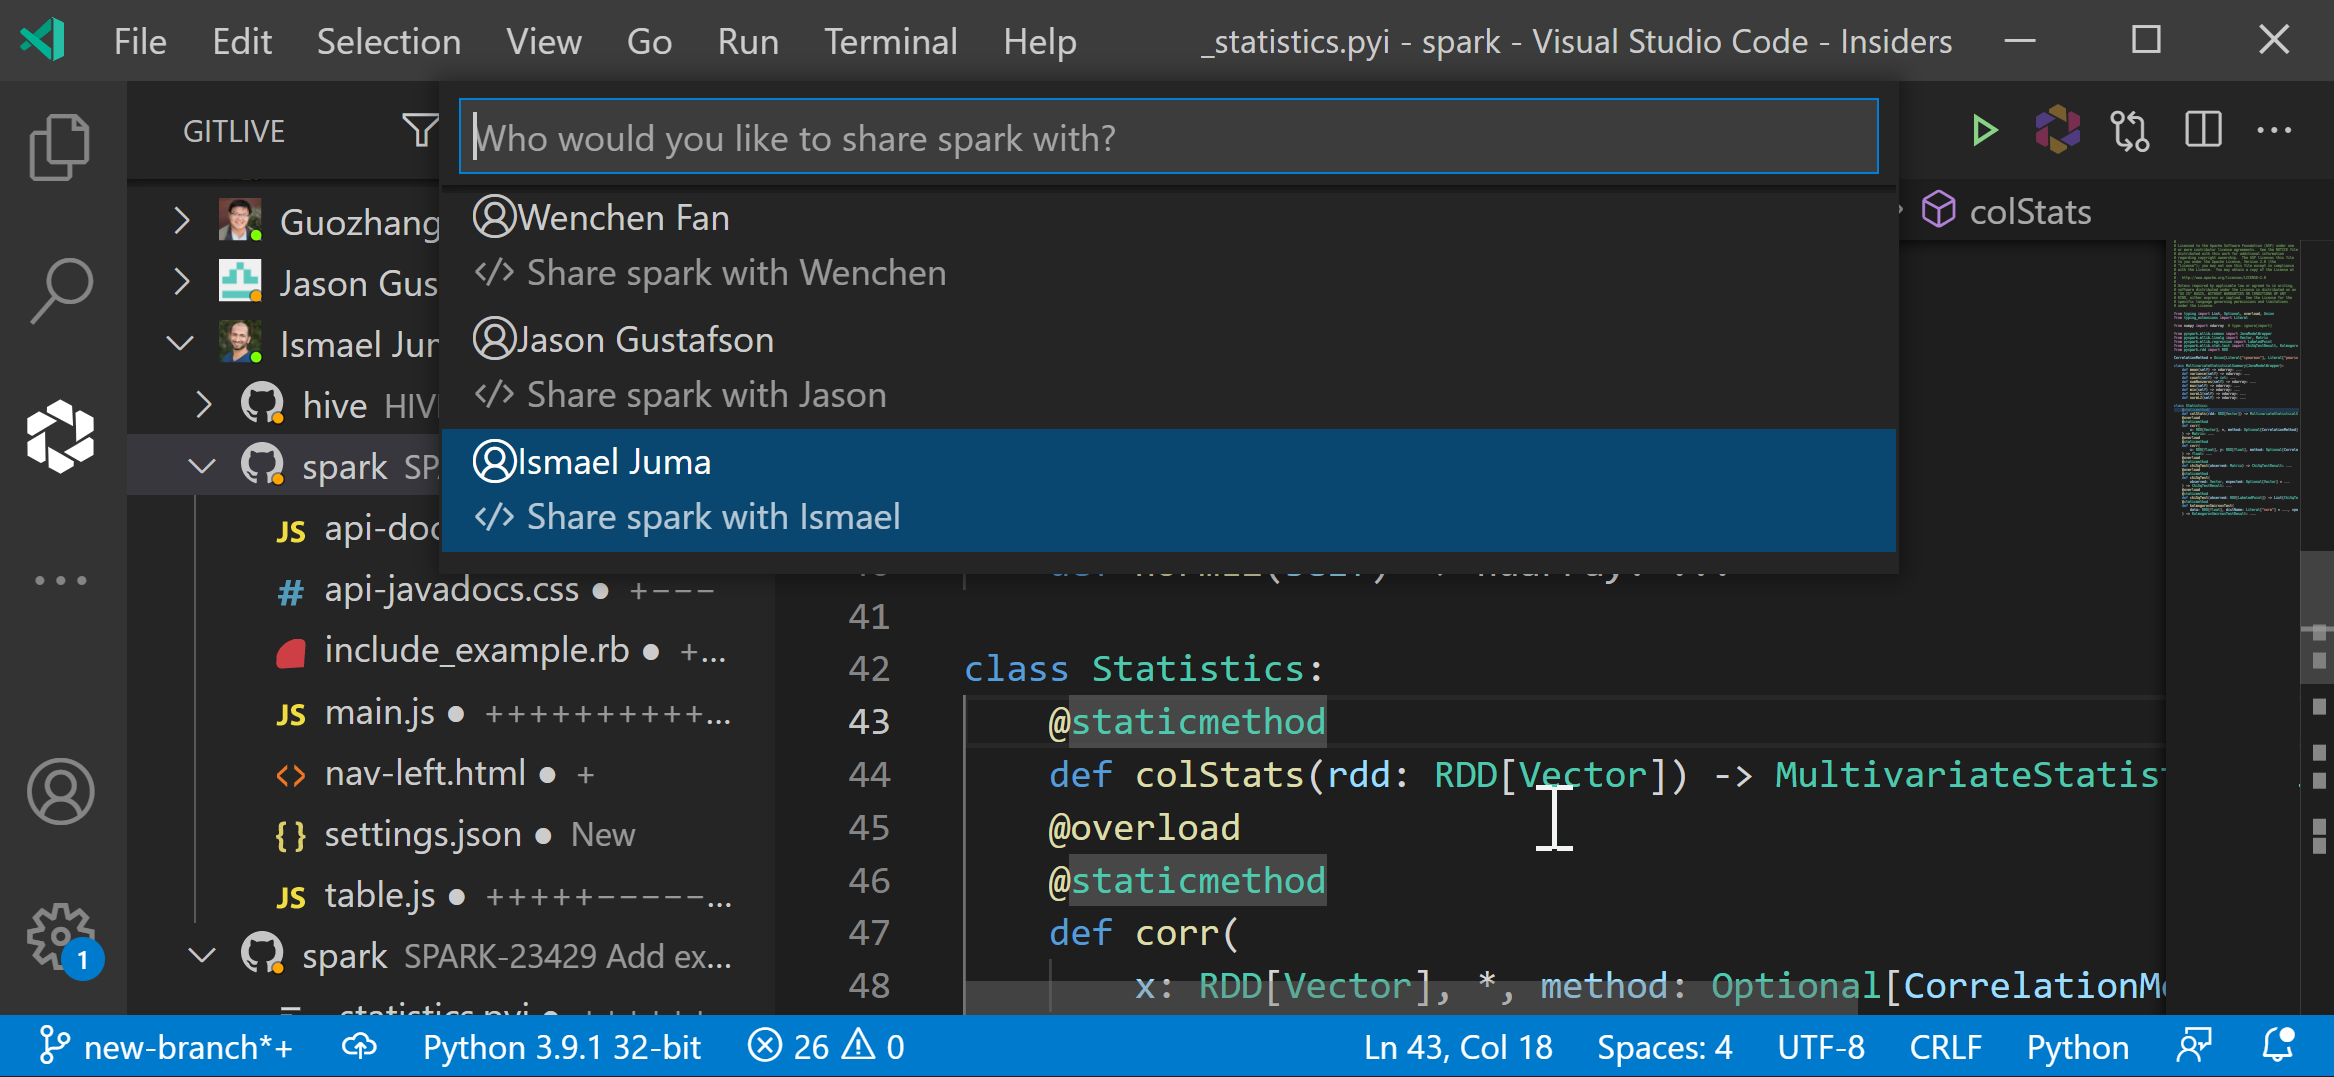
Task: Run the file with the play icon
Action: coord(1985,130)
